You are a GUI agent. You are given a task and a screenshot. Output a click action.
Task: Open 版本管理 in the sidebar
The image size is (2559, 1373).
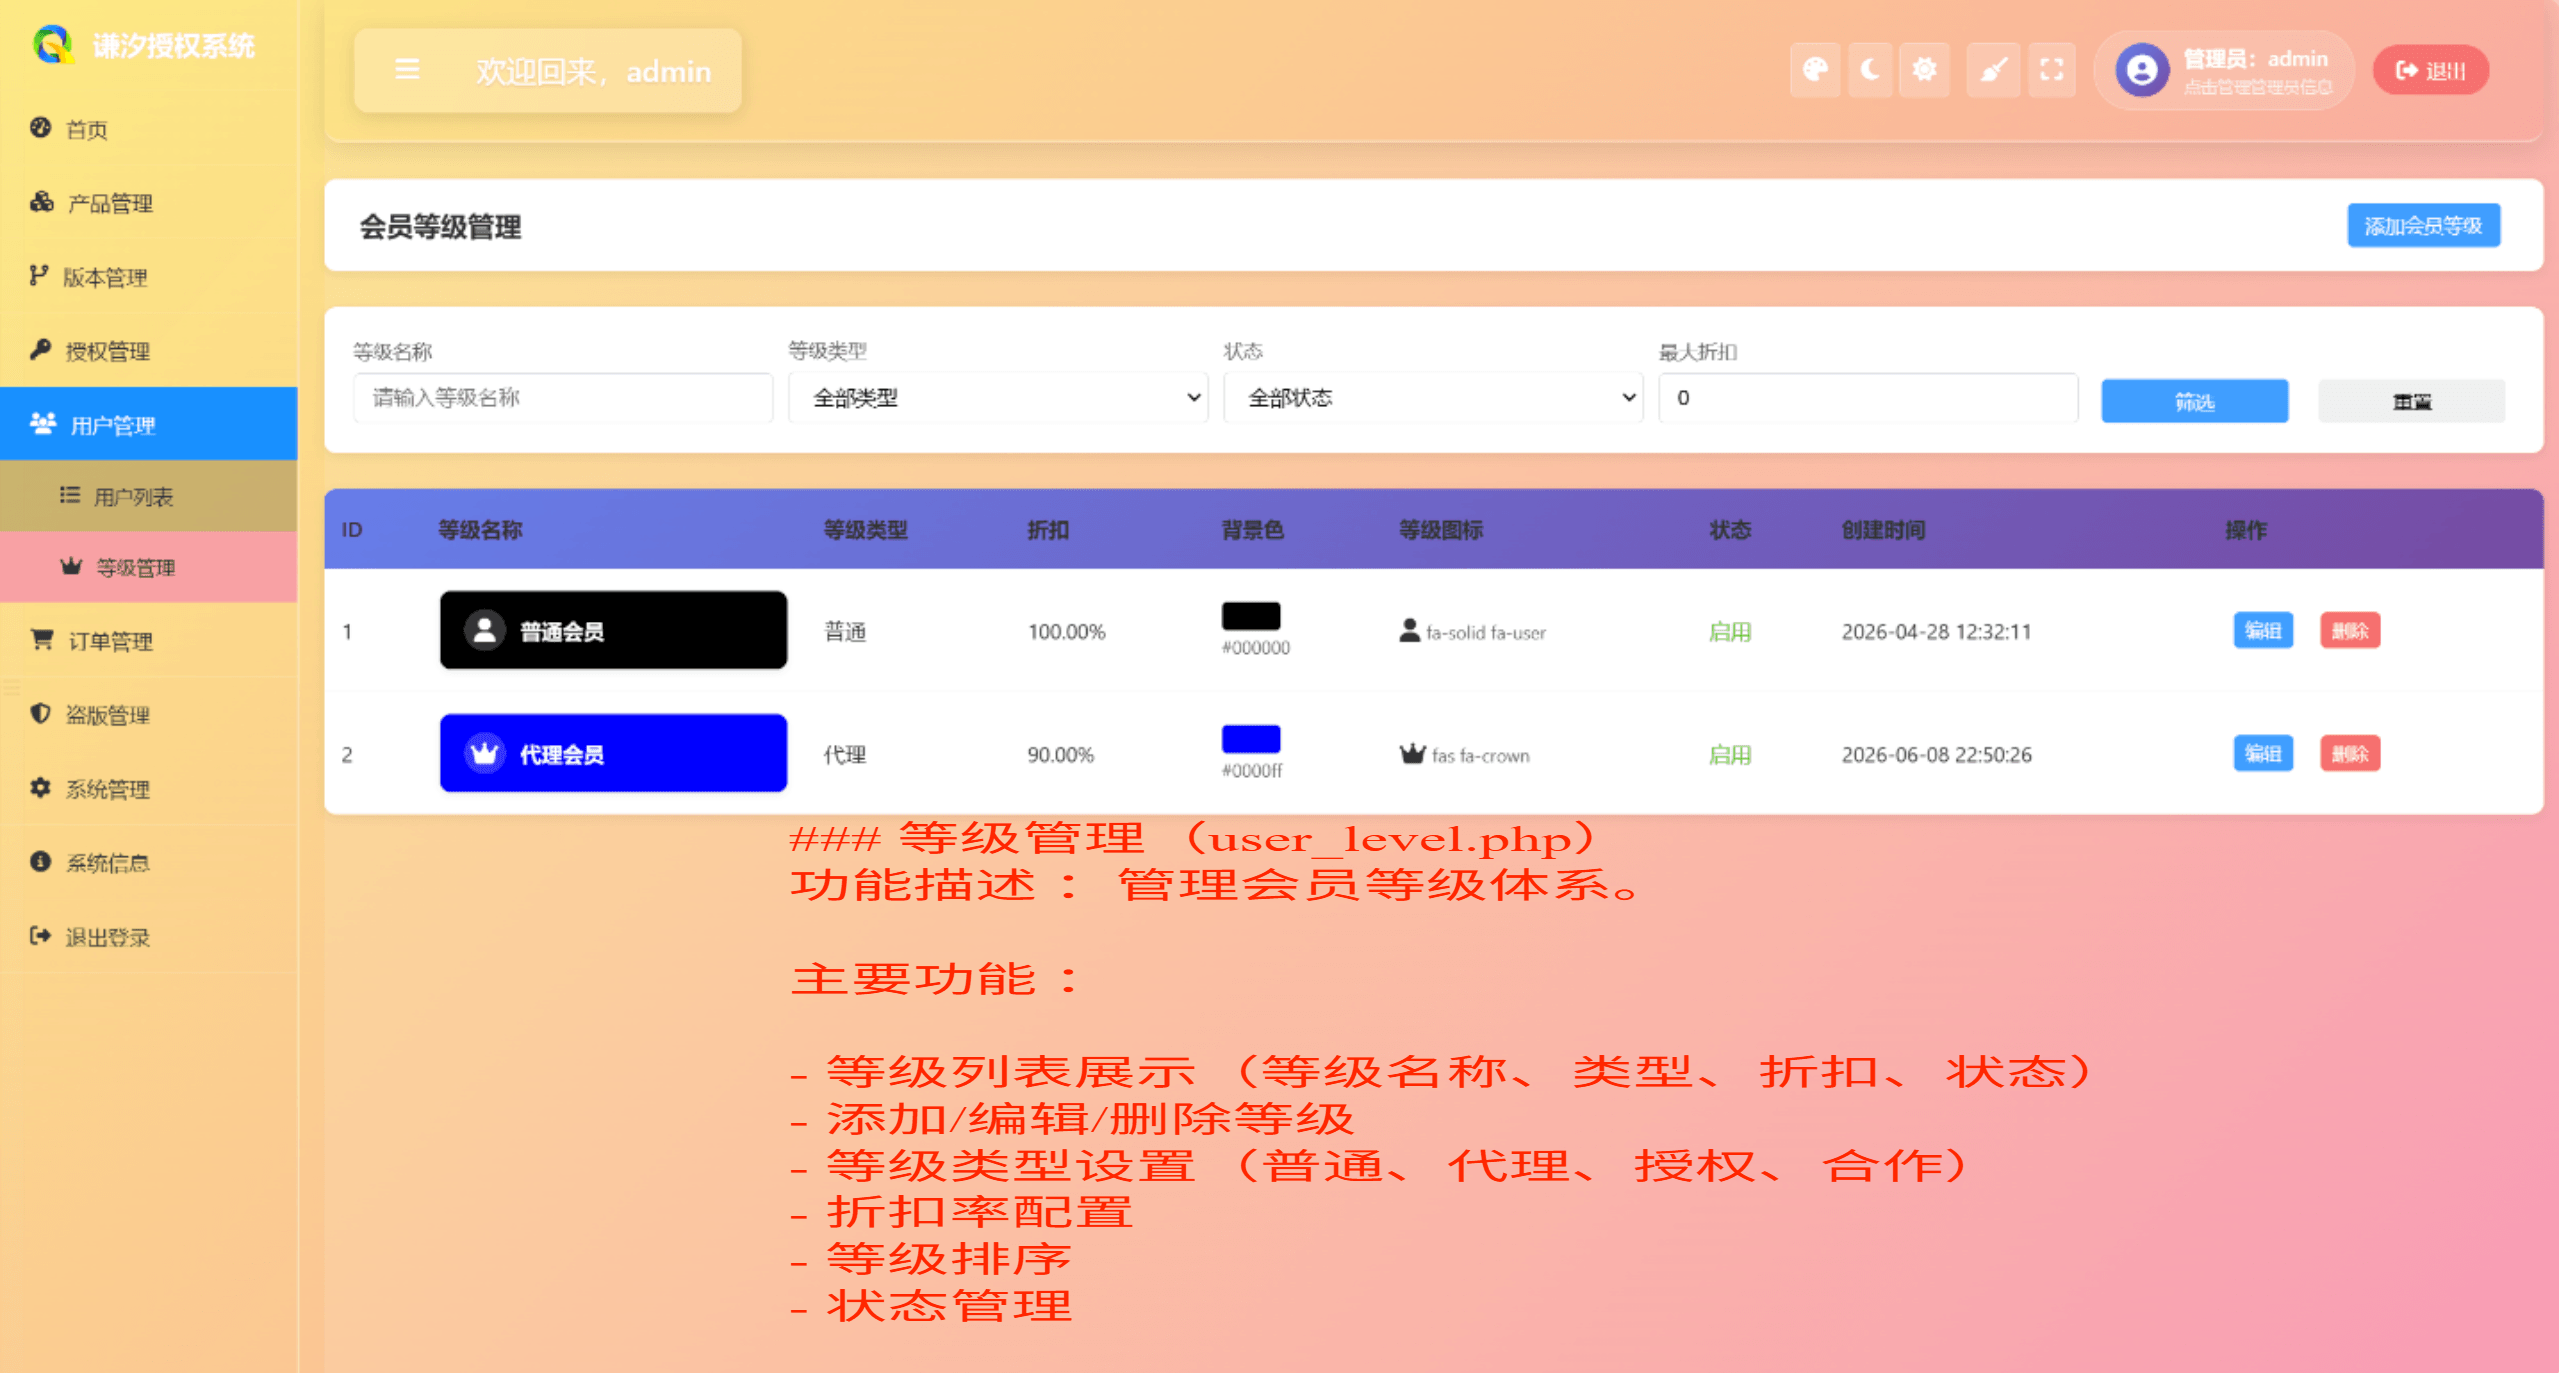click(149, 277)
